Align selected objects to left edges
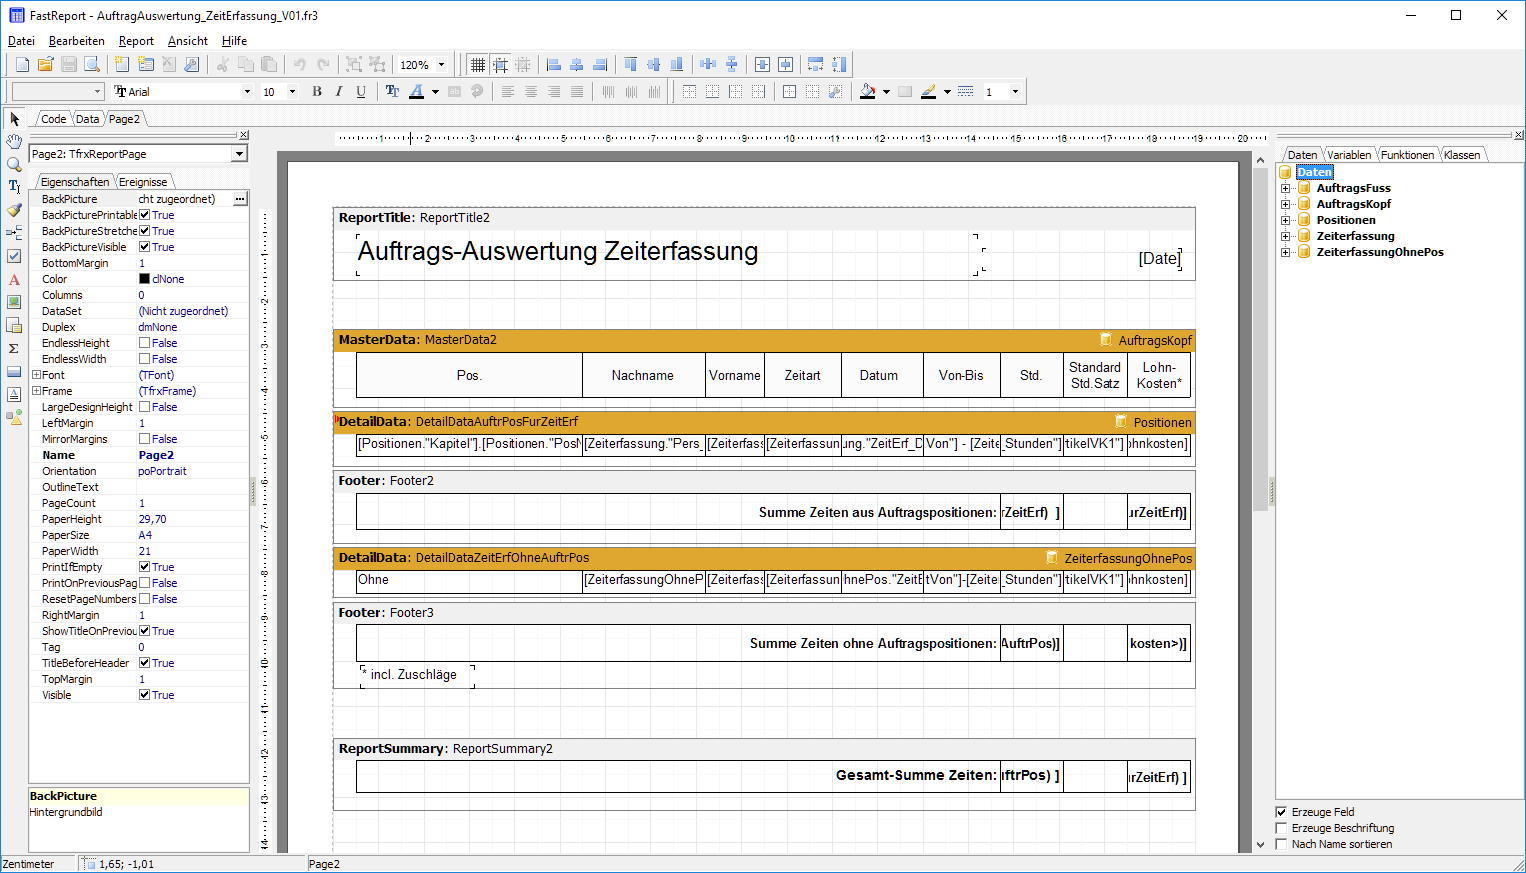 point(554,64)
